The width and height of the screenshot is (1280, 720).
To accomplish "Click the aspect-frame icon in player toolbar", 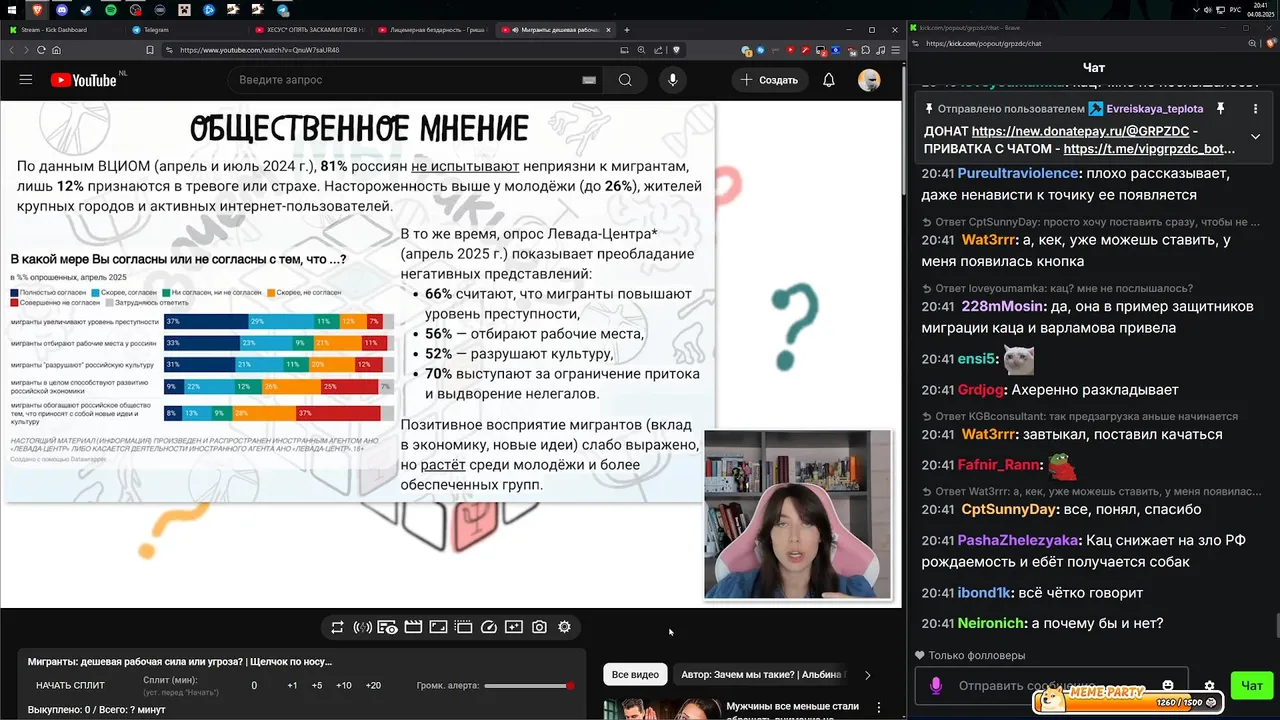I will point(438,627).
